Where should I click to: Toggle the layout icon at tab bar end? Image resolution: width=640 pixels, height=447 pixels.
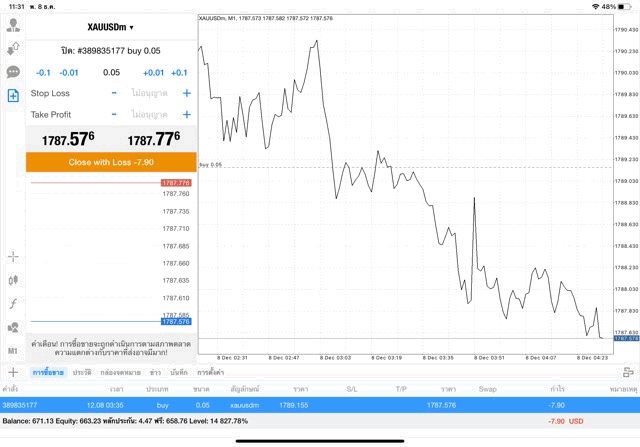(628, 372)
